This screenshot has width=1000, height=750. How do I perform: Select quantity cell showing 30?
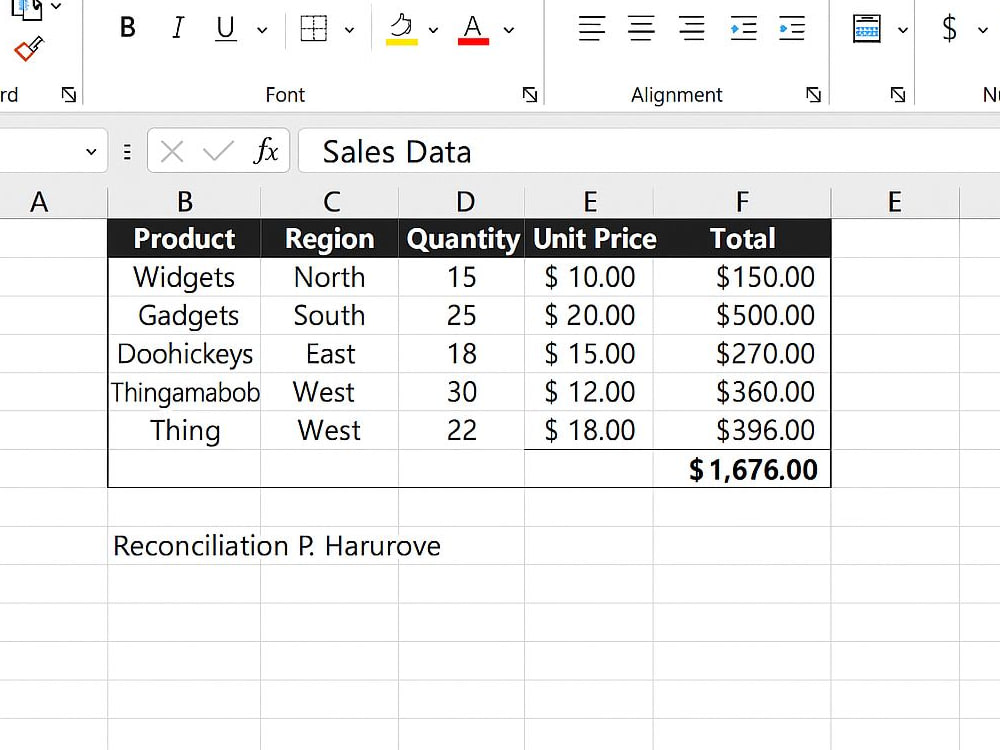pos(462,392)
